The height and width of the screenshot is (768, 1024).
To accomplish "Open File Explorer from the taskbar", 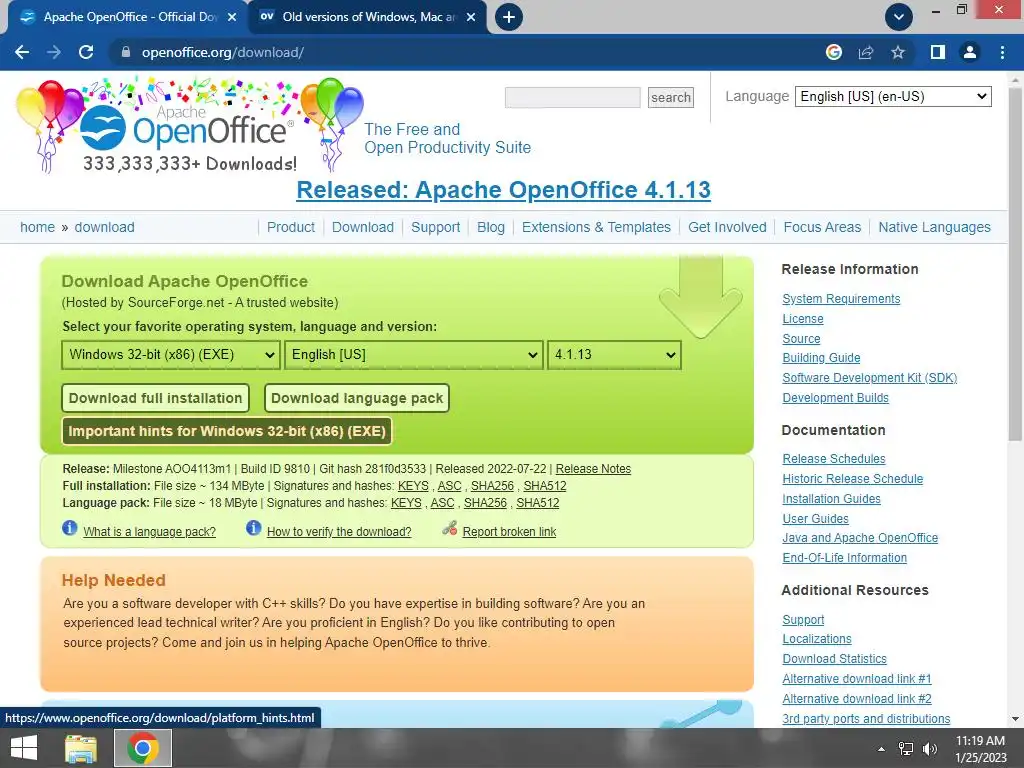I will click(x=81, y=748).
